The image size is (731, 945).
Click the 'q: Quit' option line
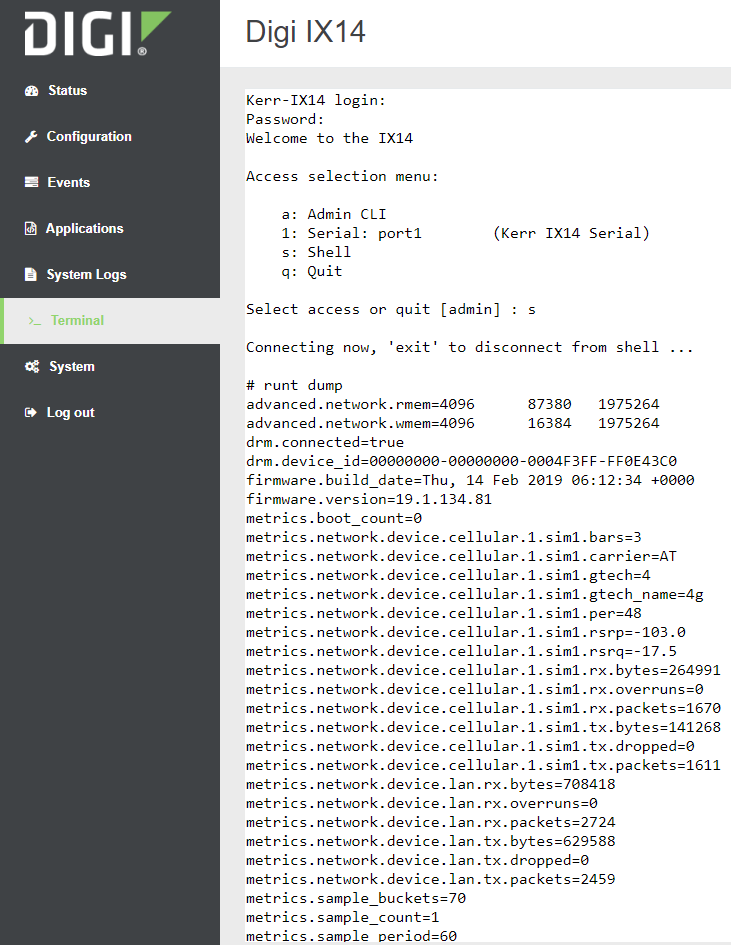point(312,271)
